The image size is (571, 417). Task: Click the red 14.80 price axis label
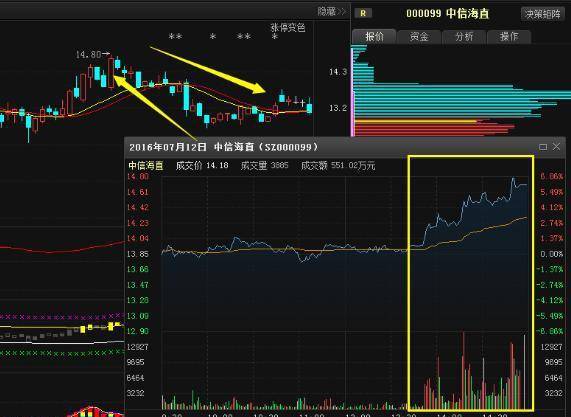138,177
